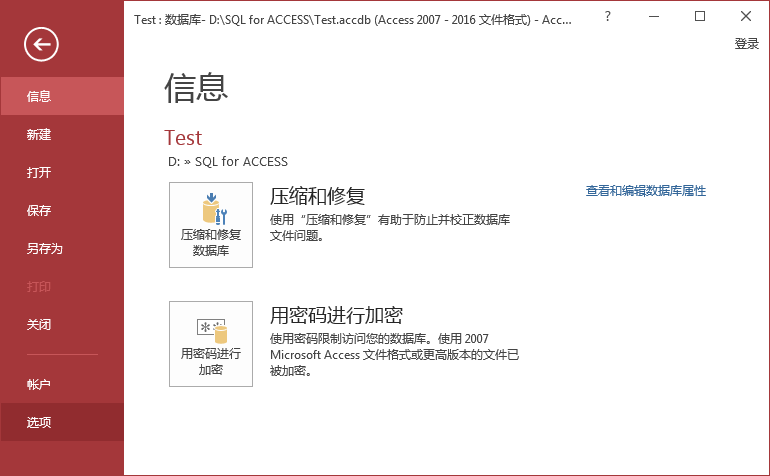The width and height of the screenshot is (770, 476).
Task: Click the database name Test heading
Action: coord(183,138)
